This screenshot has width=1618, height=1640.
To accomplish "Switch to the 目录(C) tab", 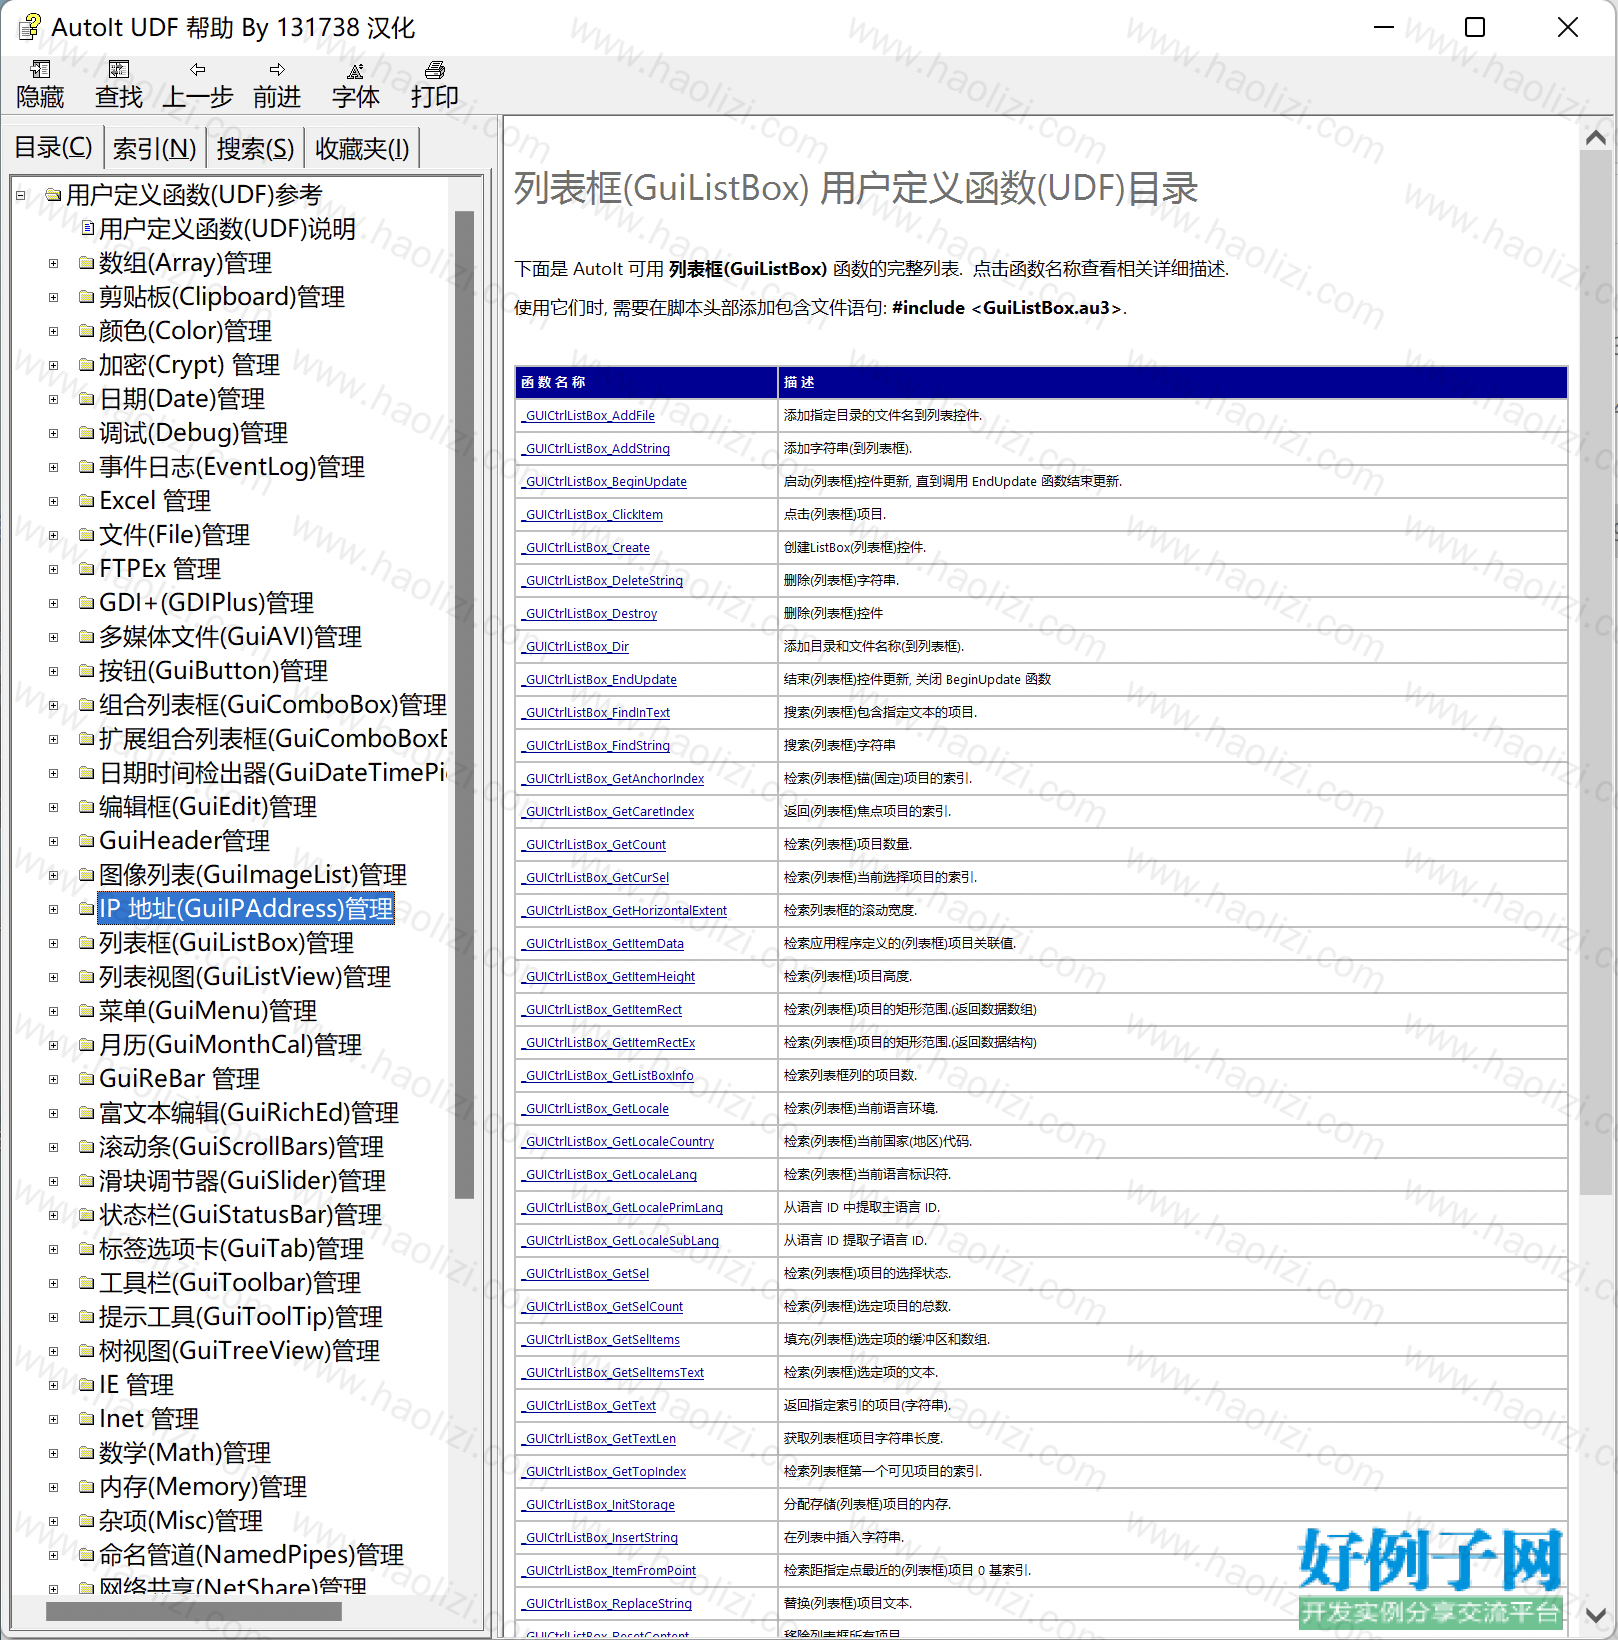I will coord(53,148).
